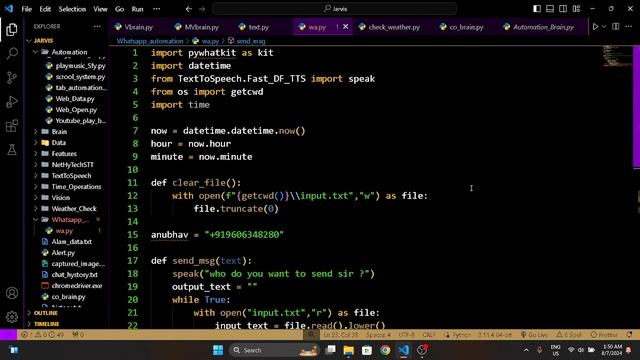Image resolution: width=640 pixels, height=360 pixels.
Task: Open the Selection menu
Action: click(72, 9)
